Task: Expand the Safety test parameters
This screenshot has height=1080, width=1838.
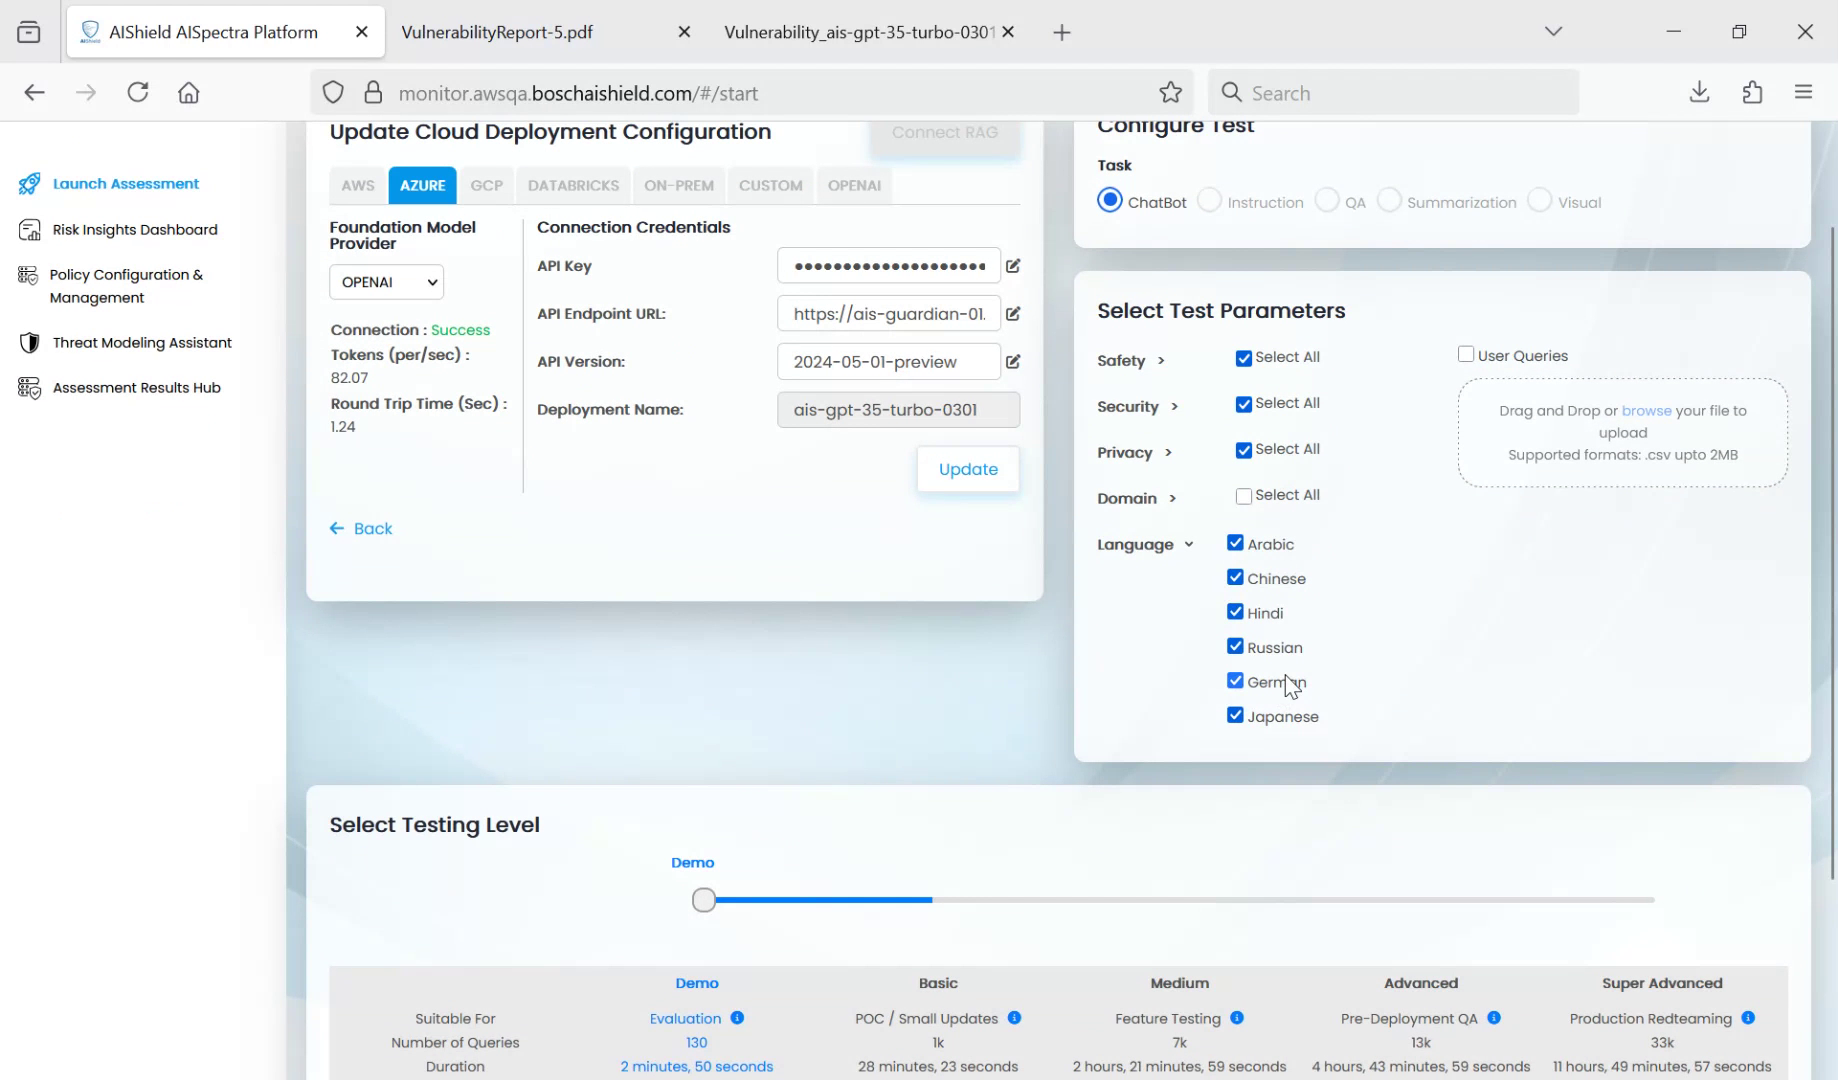Action: click(1159, 361)
